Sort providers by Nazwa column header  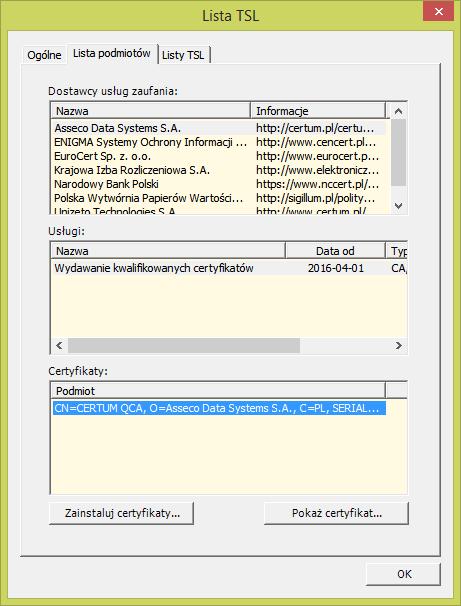click(151, 111)
